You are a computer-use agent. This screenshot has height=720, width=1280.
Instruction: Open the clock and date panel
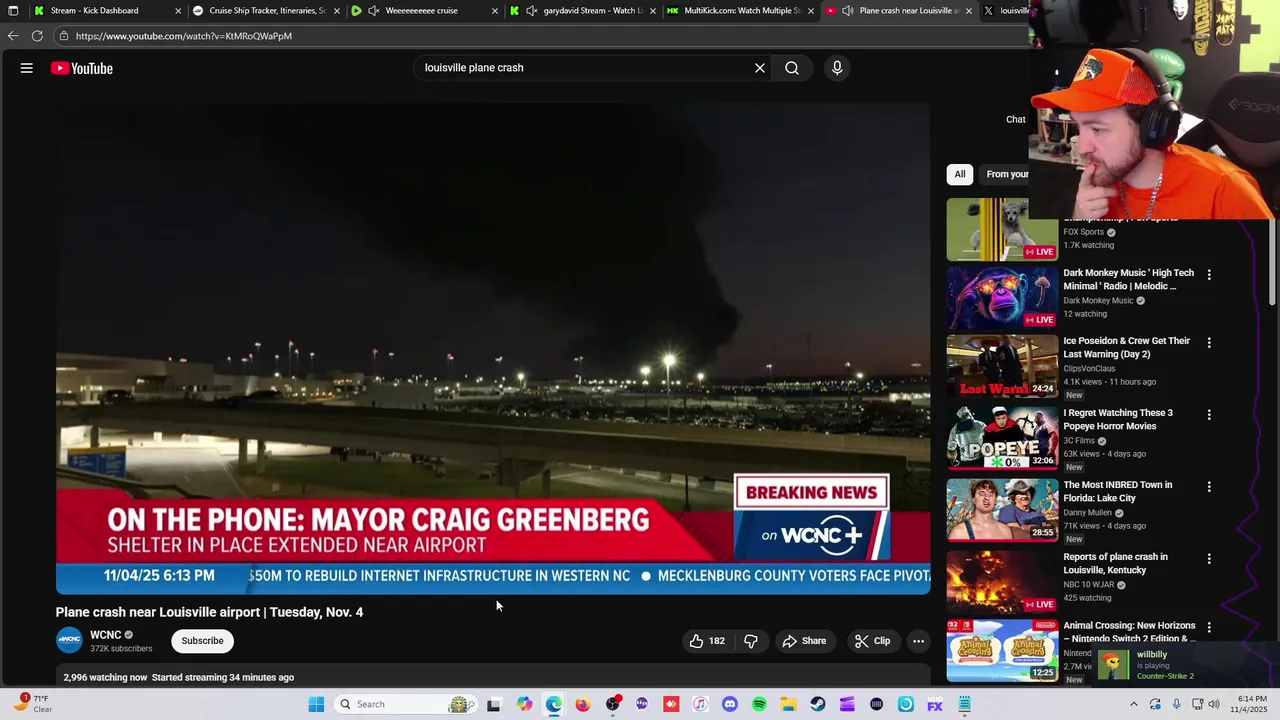1251,704
